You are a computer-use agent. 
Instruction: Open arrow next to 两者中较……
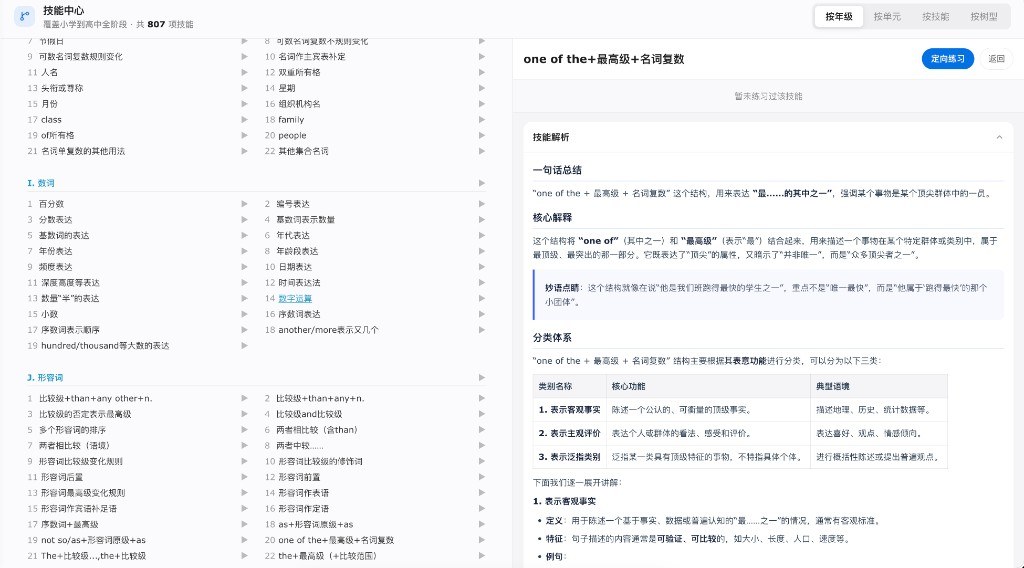[482, 445]
